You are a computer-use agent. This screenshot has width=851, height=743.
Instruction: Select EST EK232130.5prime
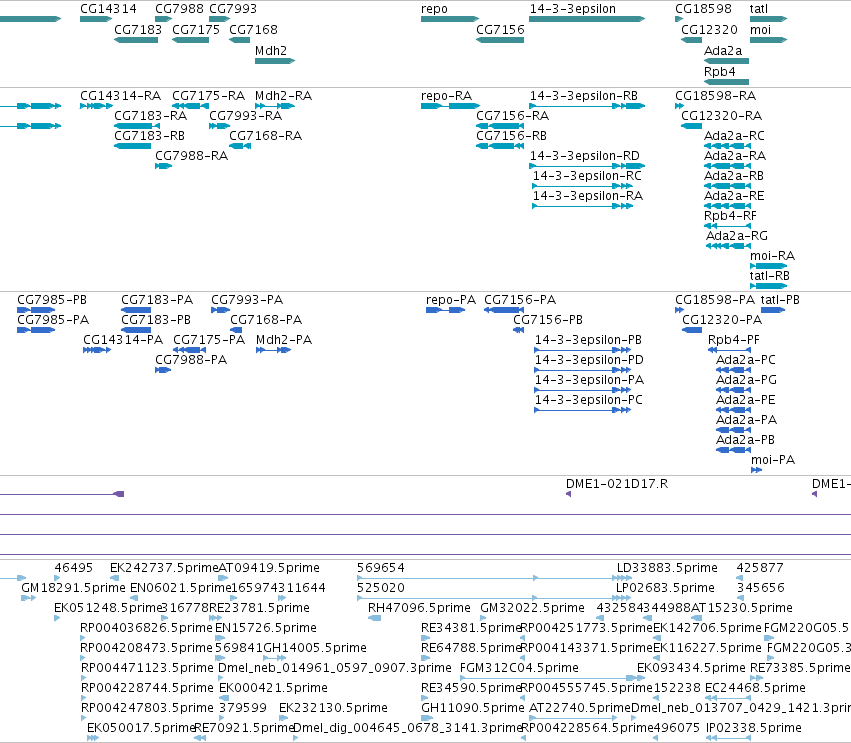(x=333, y=708)
